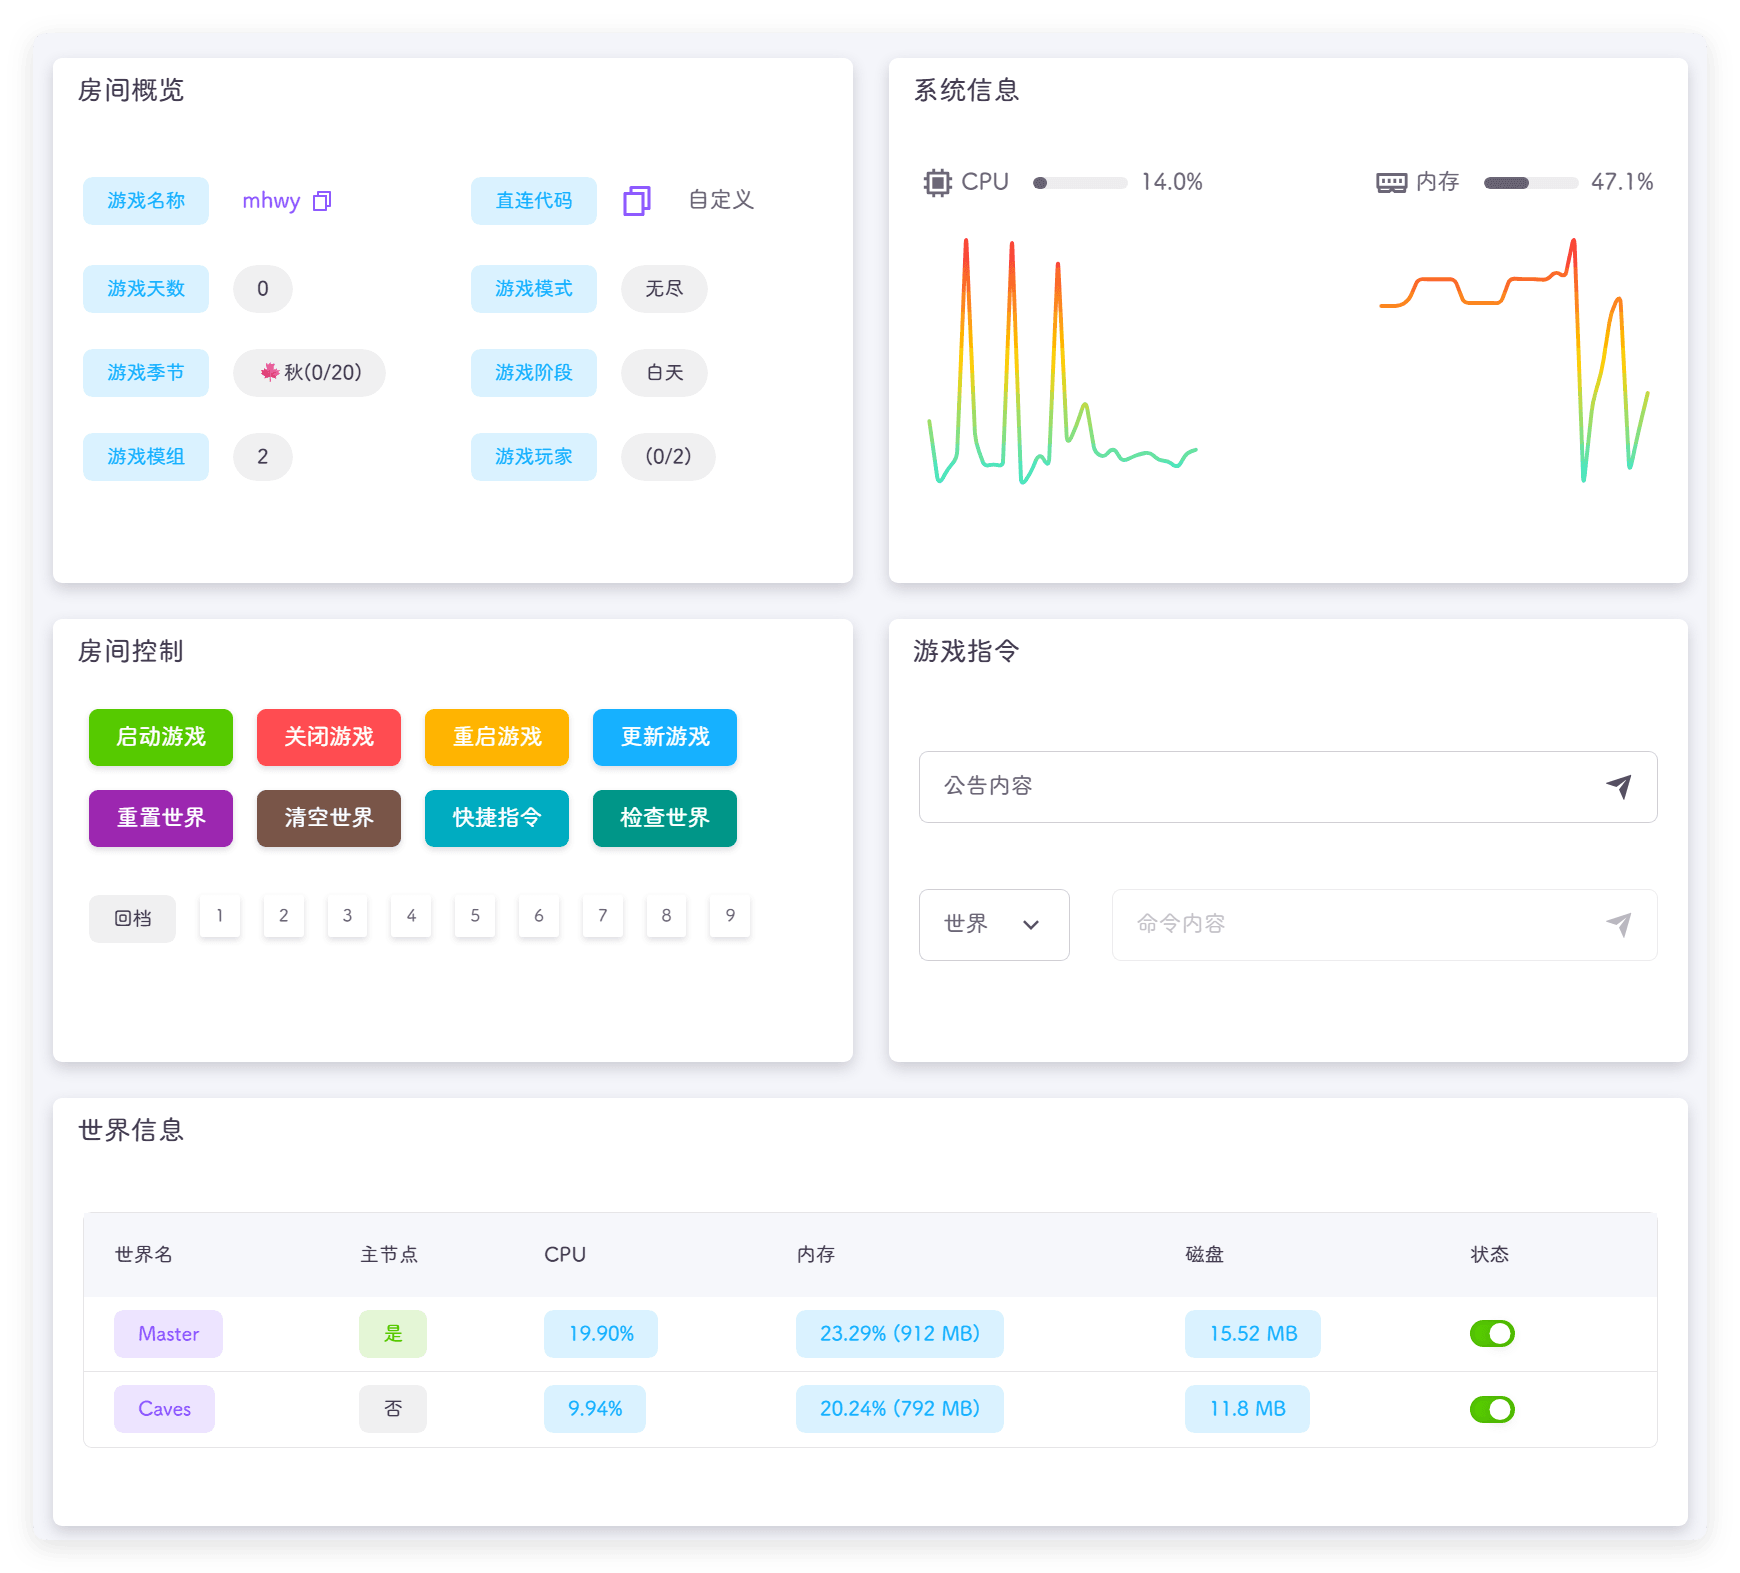Copy the game name mhwy icon
This screenshot has height=1573, width=1740.
coord(322,201)
